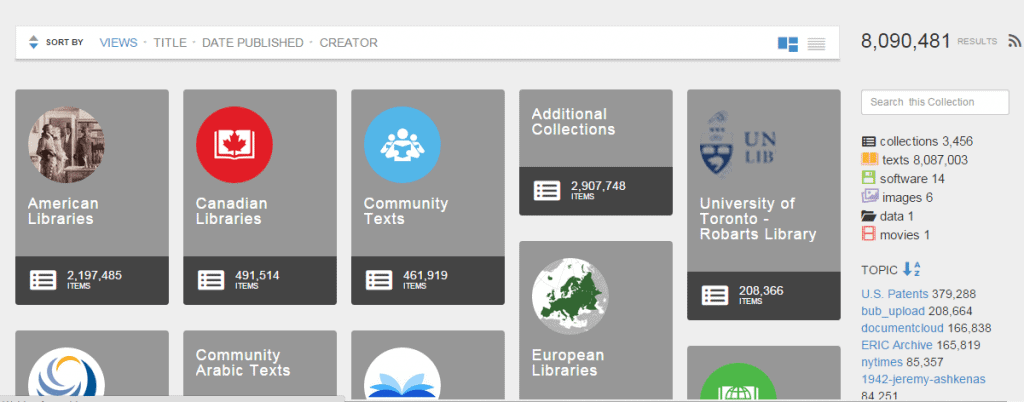Sort results by Date Published
Image resolution: width=1024 pixels, height=402 pixels.
tap(252, 43)
